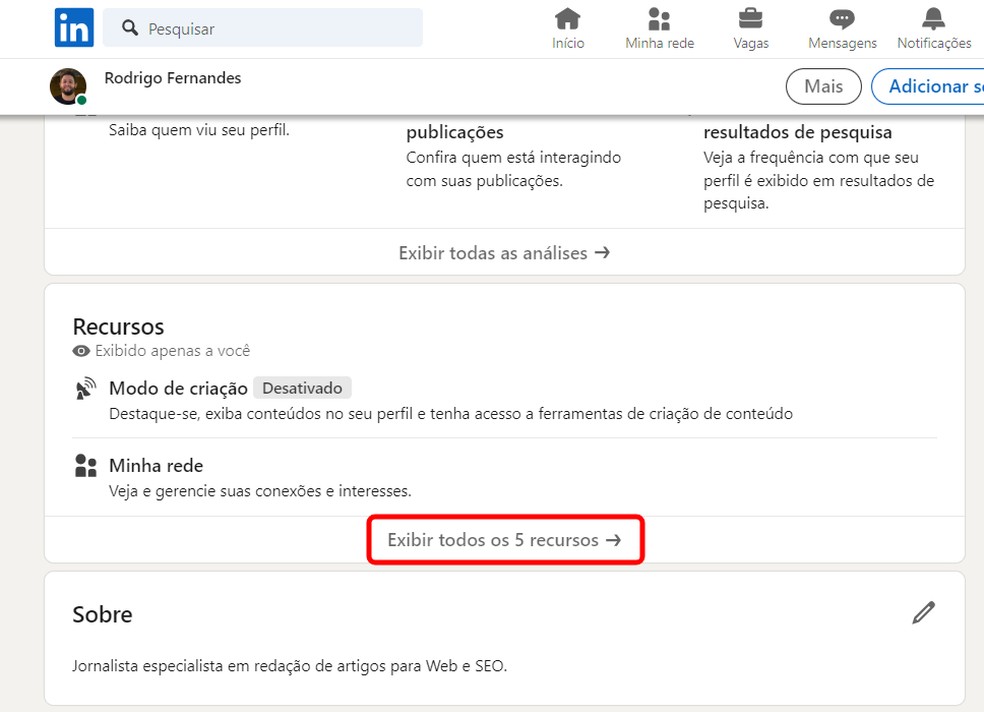Open the Mais options menu
984x712 pixels.
pyautogui.click(x=823, y=86)
